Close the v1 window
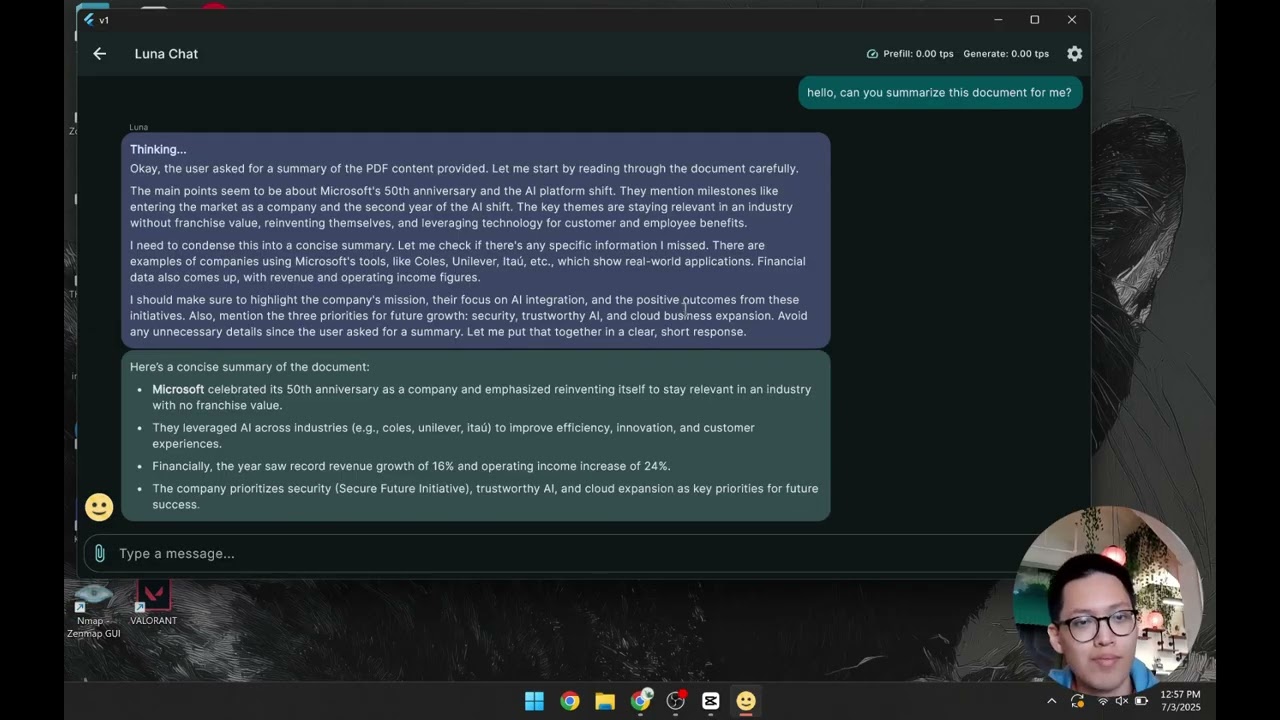Viewport: 1280px width, 720px height. coord(1072,20)
